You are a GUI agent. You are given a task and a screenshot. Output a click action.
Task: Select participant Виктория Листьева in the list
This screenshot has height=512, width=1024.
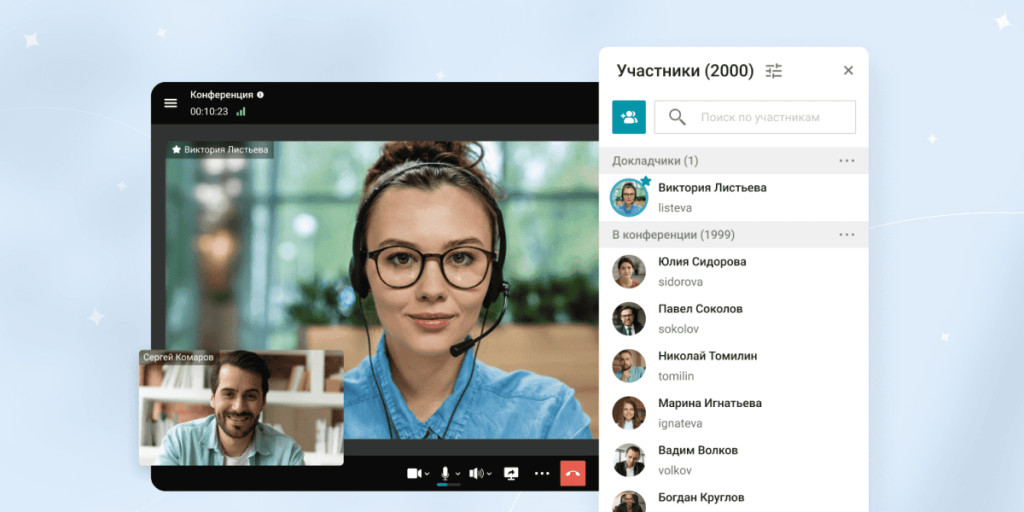(x=733, y=197)
